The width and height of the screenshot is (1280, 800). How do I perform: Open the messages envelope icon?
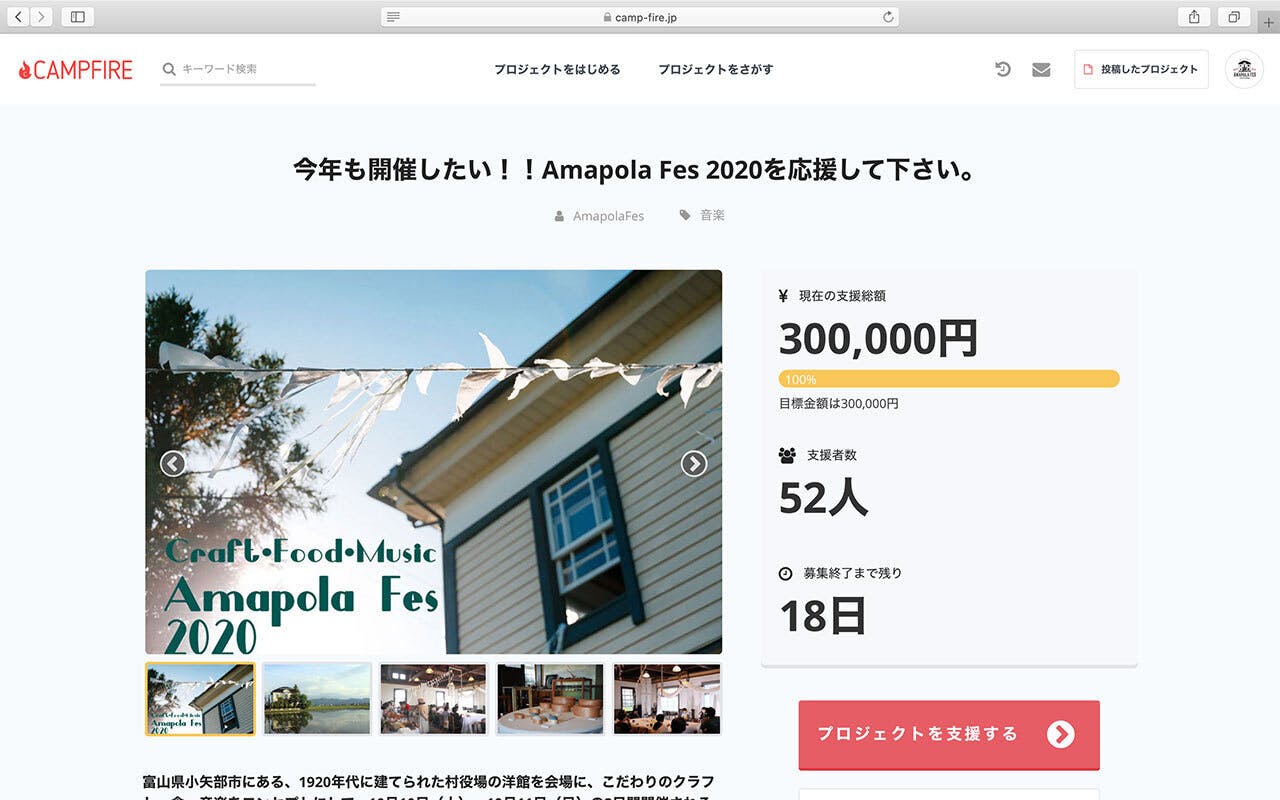pos(1041,70)
